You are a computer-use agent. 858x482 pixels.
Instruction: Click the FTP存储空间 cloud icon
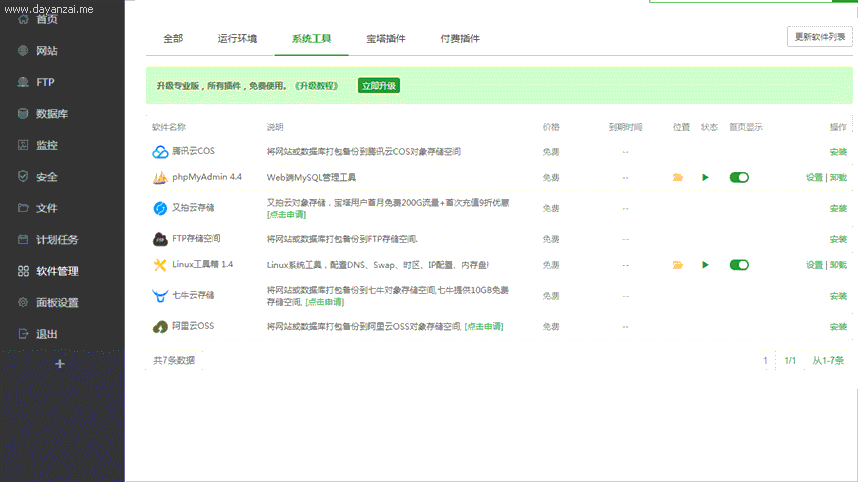160,239
